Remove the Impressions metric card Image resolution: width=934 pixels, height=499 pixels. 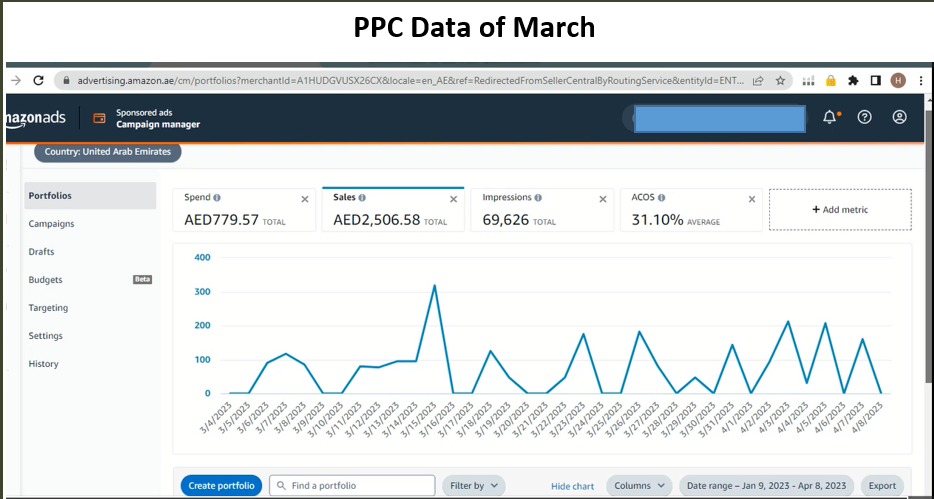point(603,199)
